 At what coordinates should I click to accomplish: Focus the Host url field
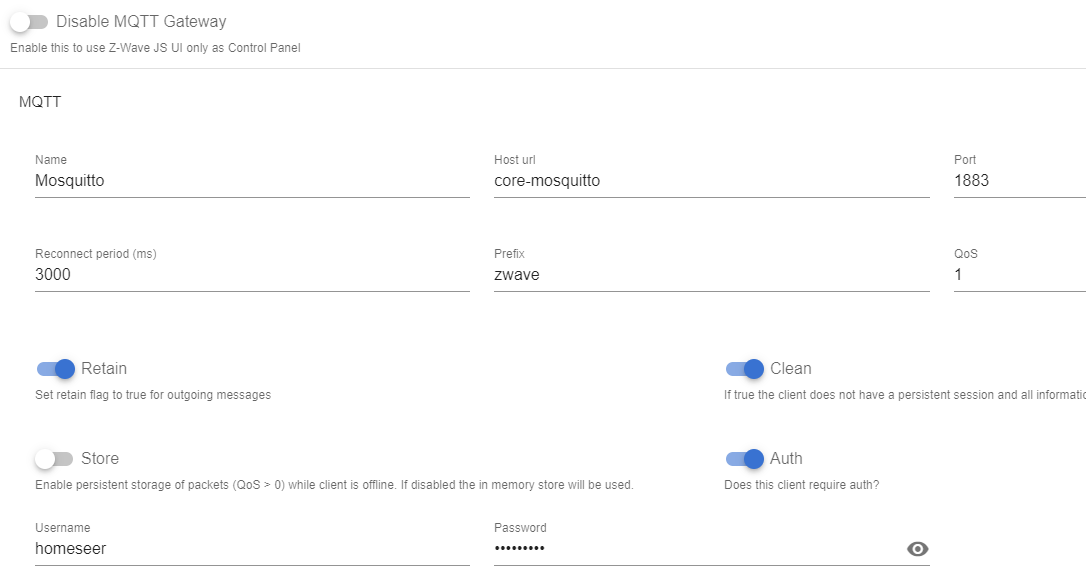coord(710,181)
